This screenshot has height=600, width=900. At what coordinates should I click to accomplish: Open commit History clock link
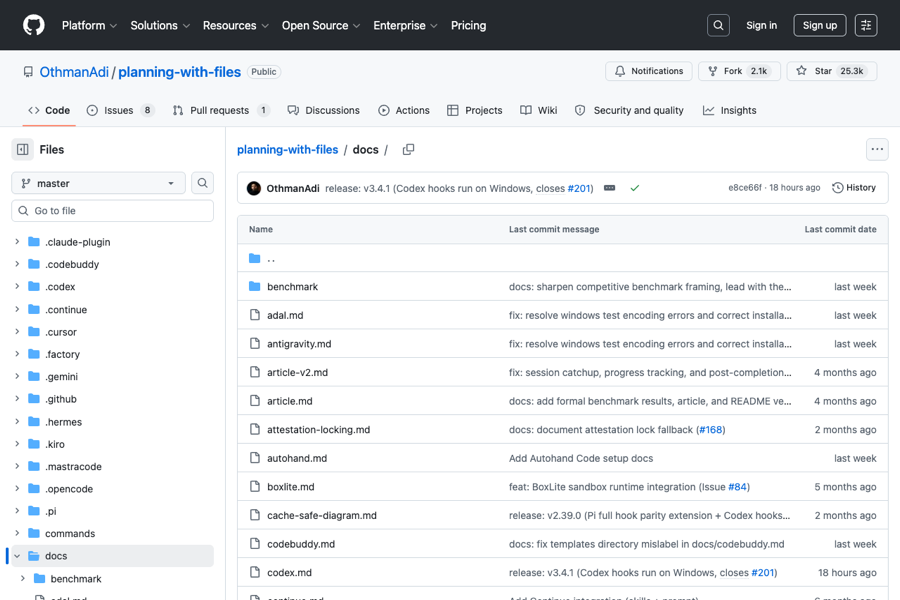point(854,188)
